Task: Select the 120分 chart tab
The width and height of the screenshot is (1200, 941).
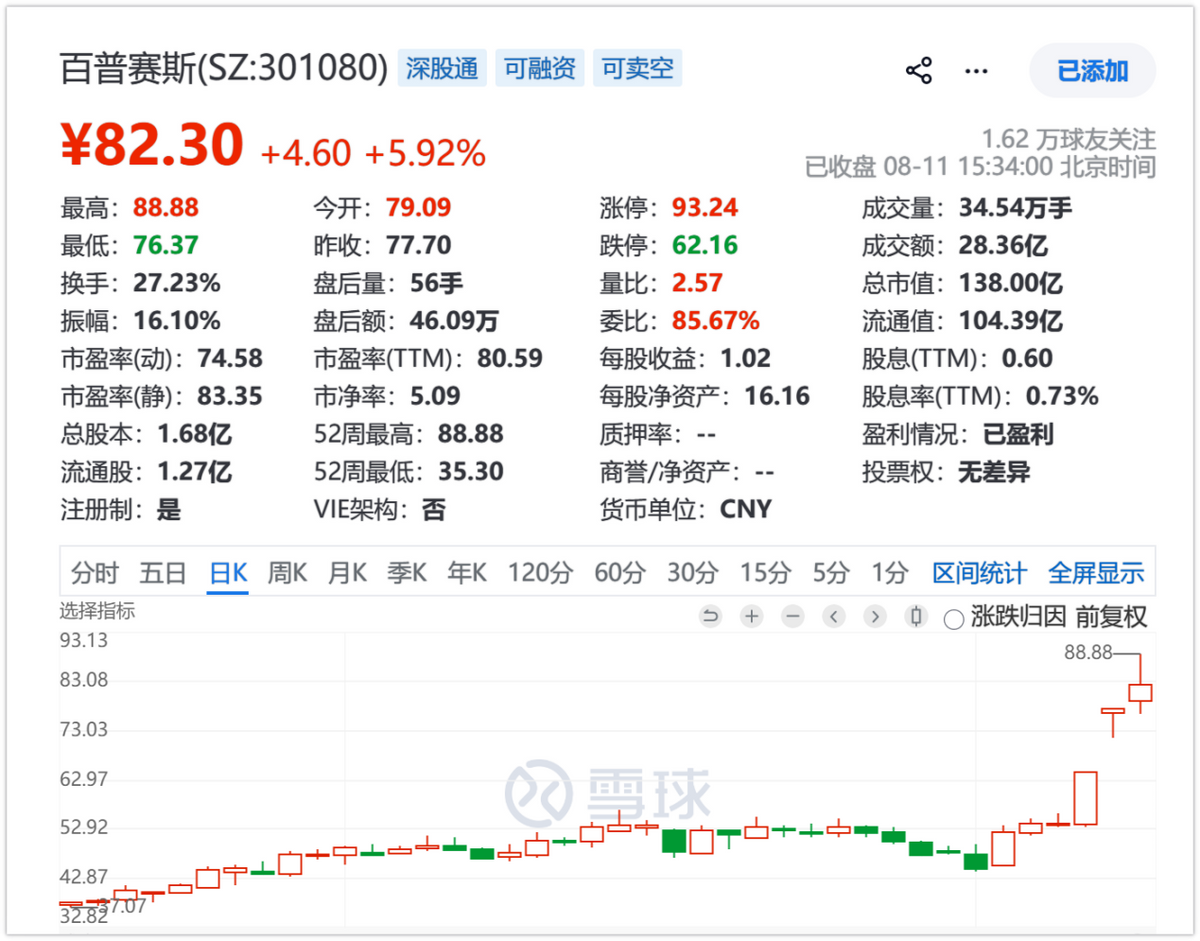Action: pos(540,573)
